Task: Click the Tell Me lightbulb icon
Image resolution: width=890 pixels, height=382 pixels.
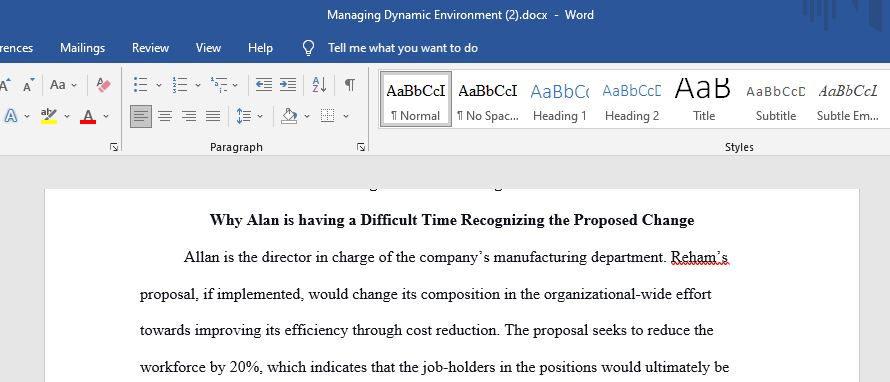Action: (x=308, y=48)
